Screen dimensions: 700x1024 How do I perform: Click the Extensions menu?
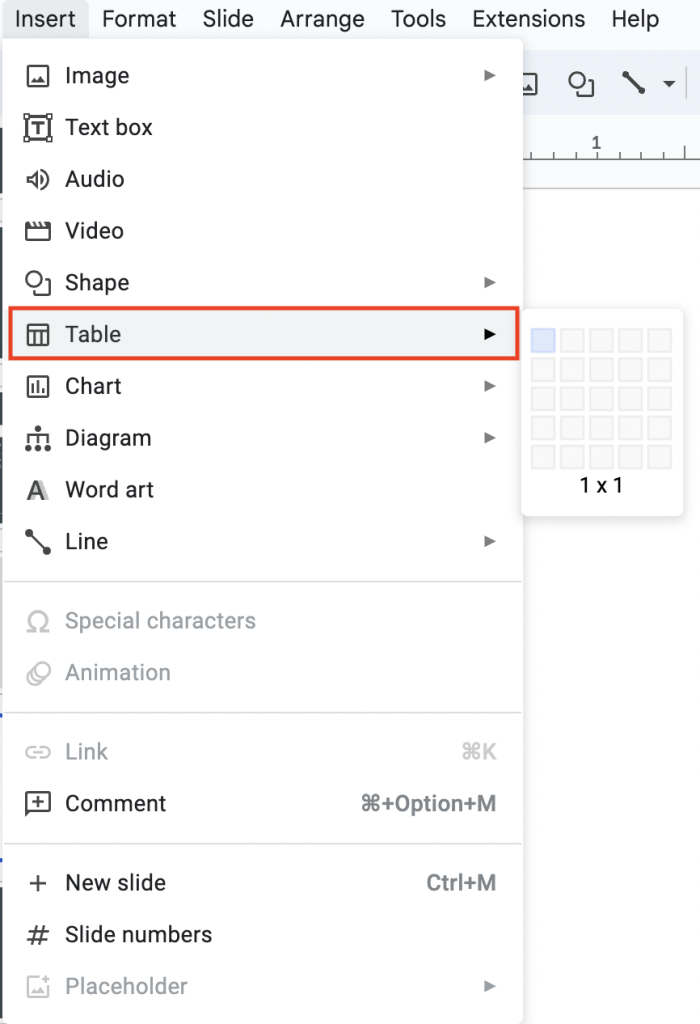(528, 18)
